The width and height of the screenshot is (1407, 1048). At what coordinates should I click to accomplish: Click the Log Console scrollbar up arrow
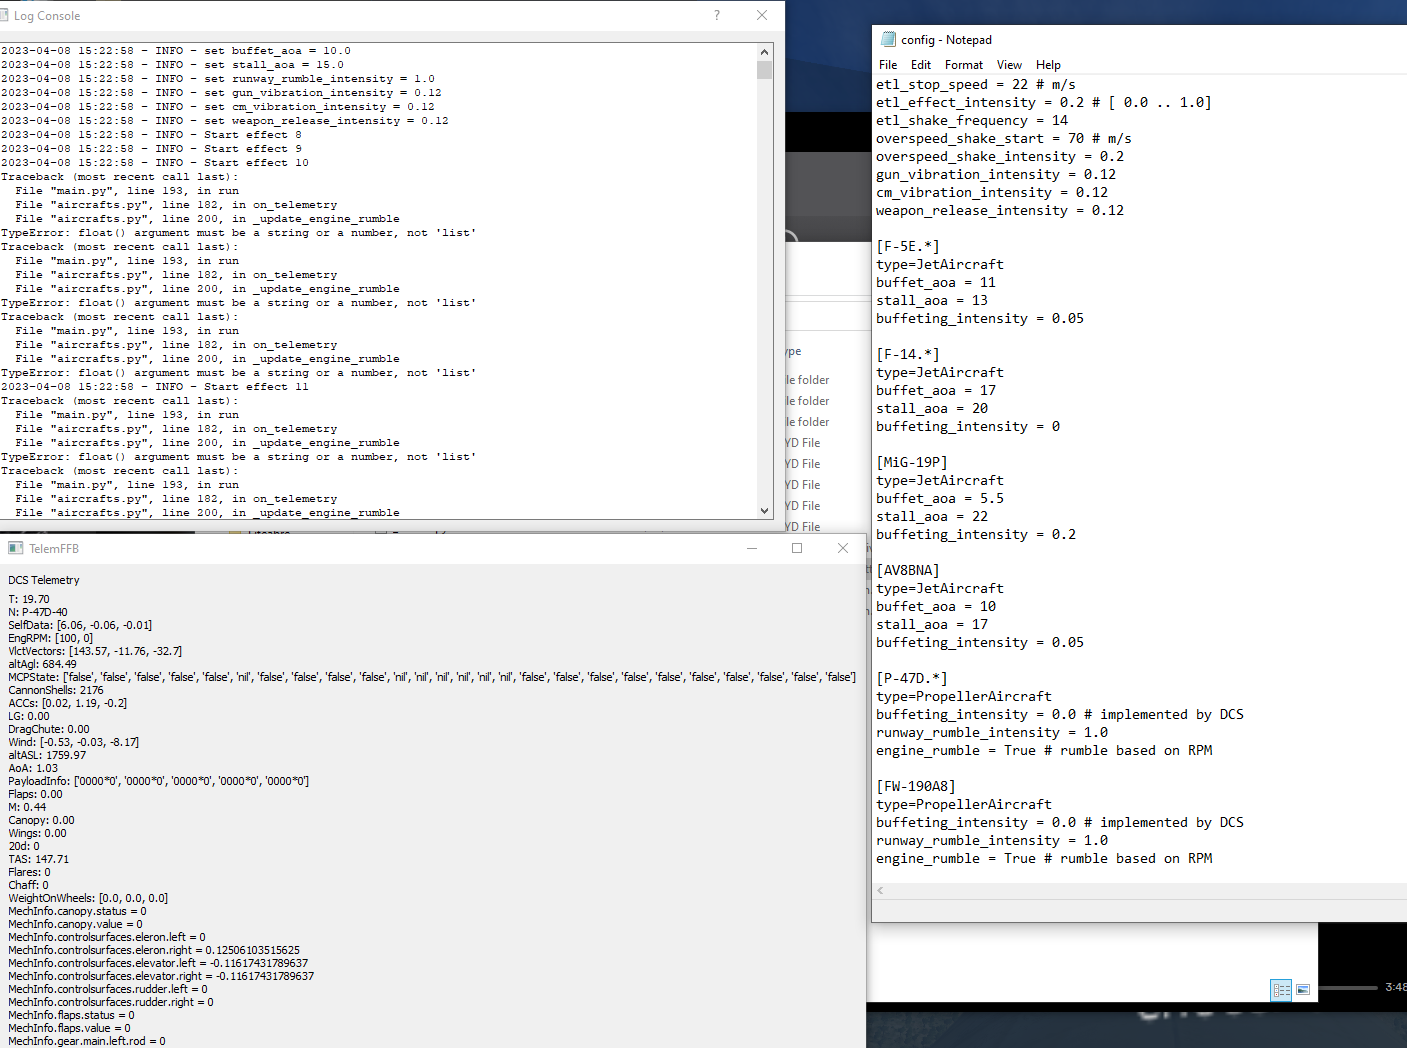[765, 52]
